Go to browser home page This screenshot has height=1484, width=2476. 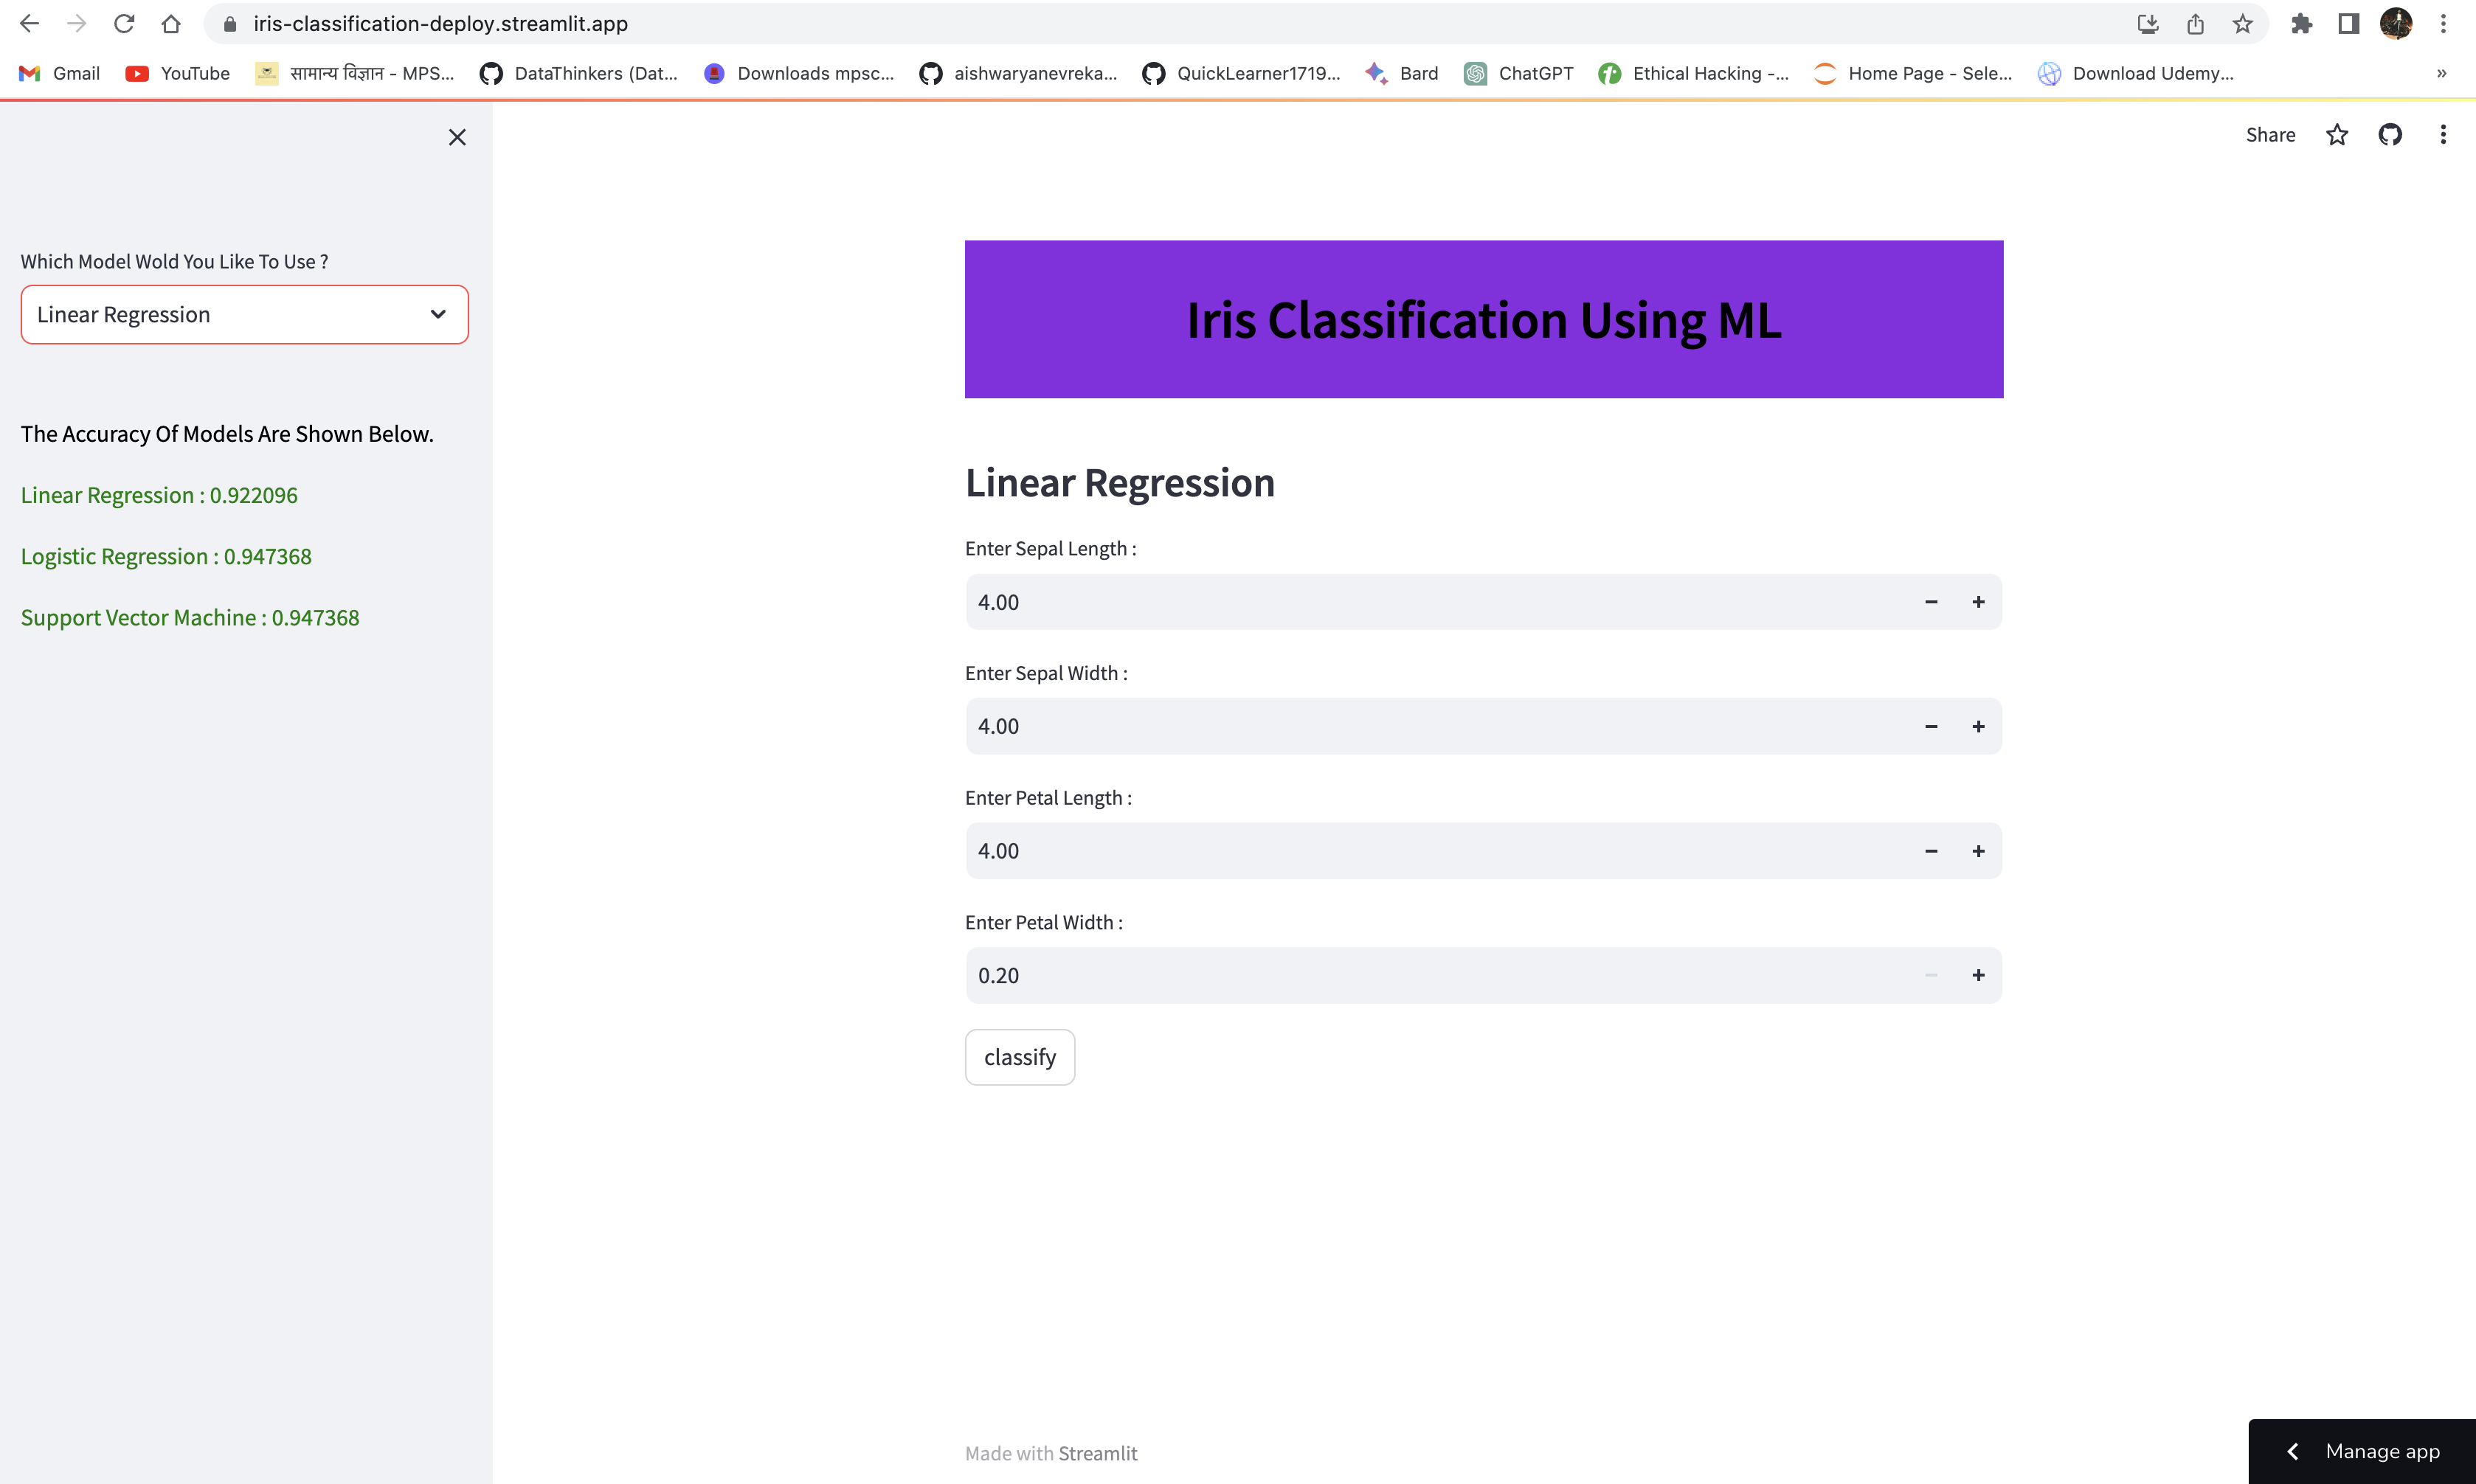click(x=171, y=24)
